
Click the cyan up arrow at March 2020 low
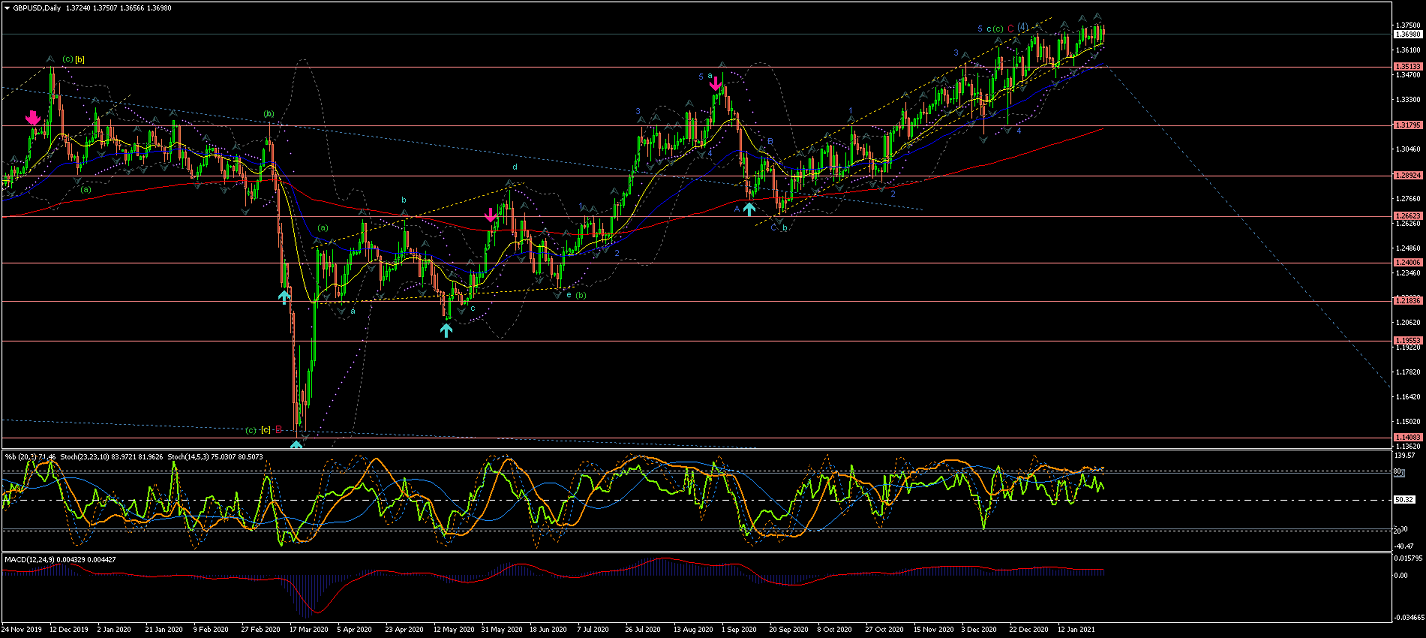(x=284, y=296)
